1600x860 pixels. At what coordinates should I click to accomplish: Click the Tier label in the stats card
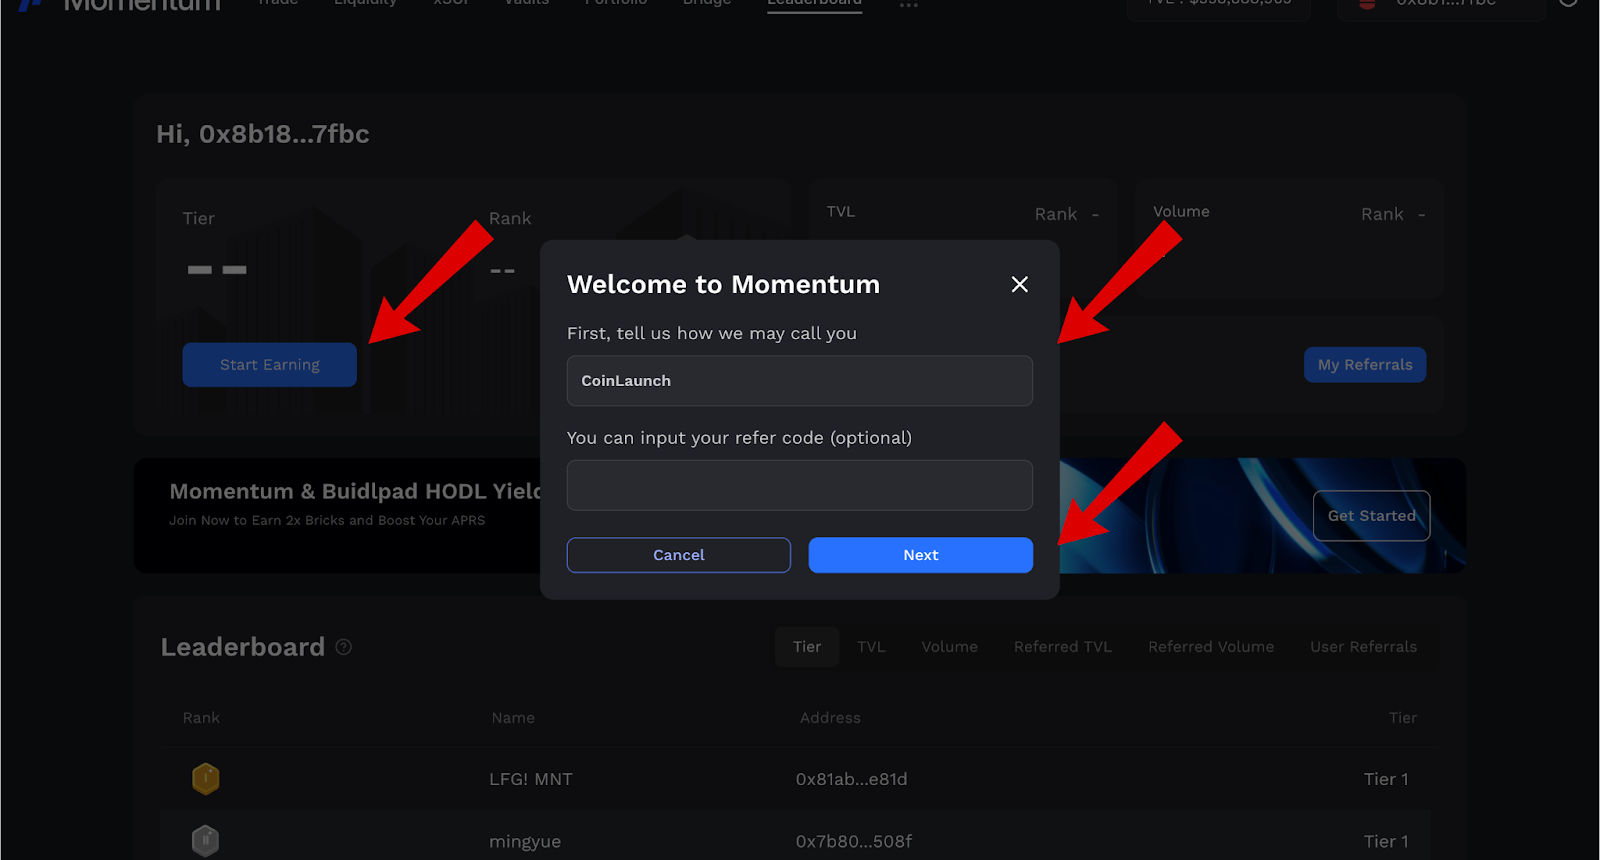198,218
